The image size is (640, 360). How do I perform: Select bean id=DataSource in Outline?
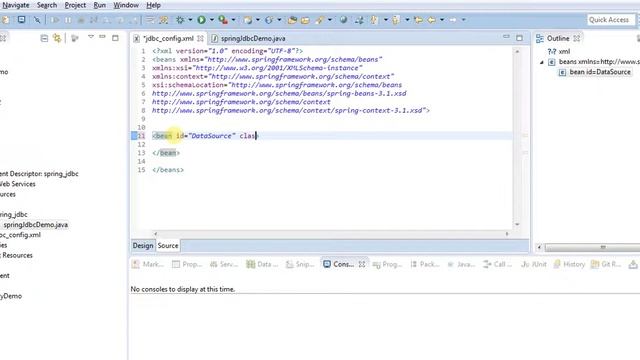(x=600, y=72)
